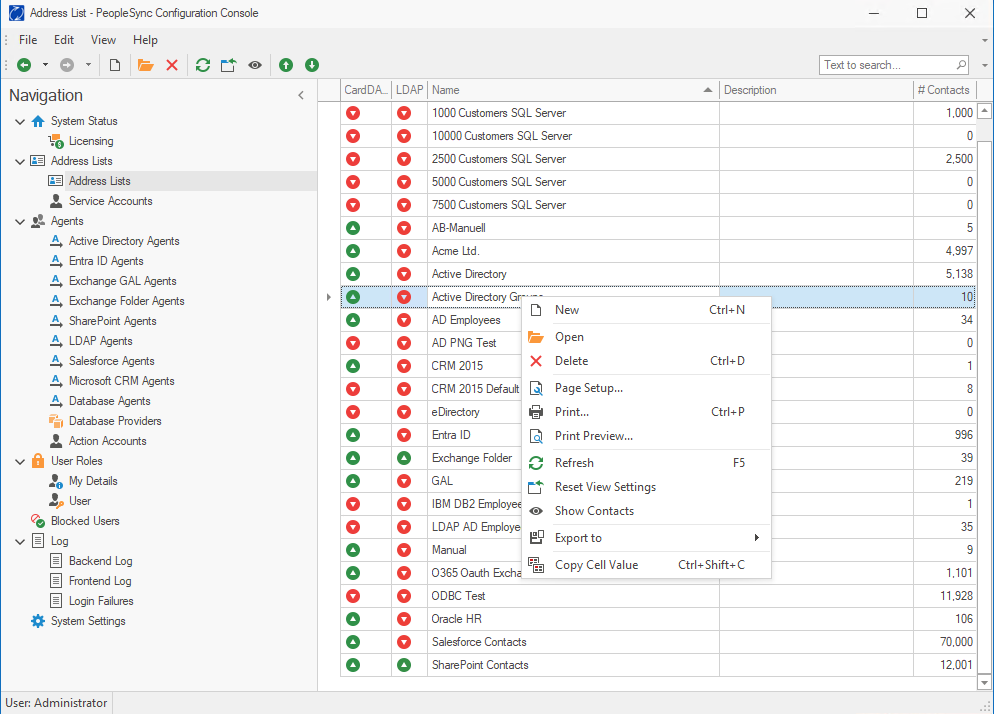Image resolution: width=994 pixels, height=714 pixels.
Task: Choose Refresh from the context menu
Action: pos(646,463)
